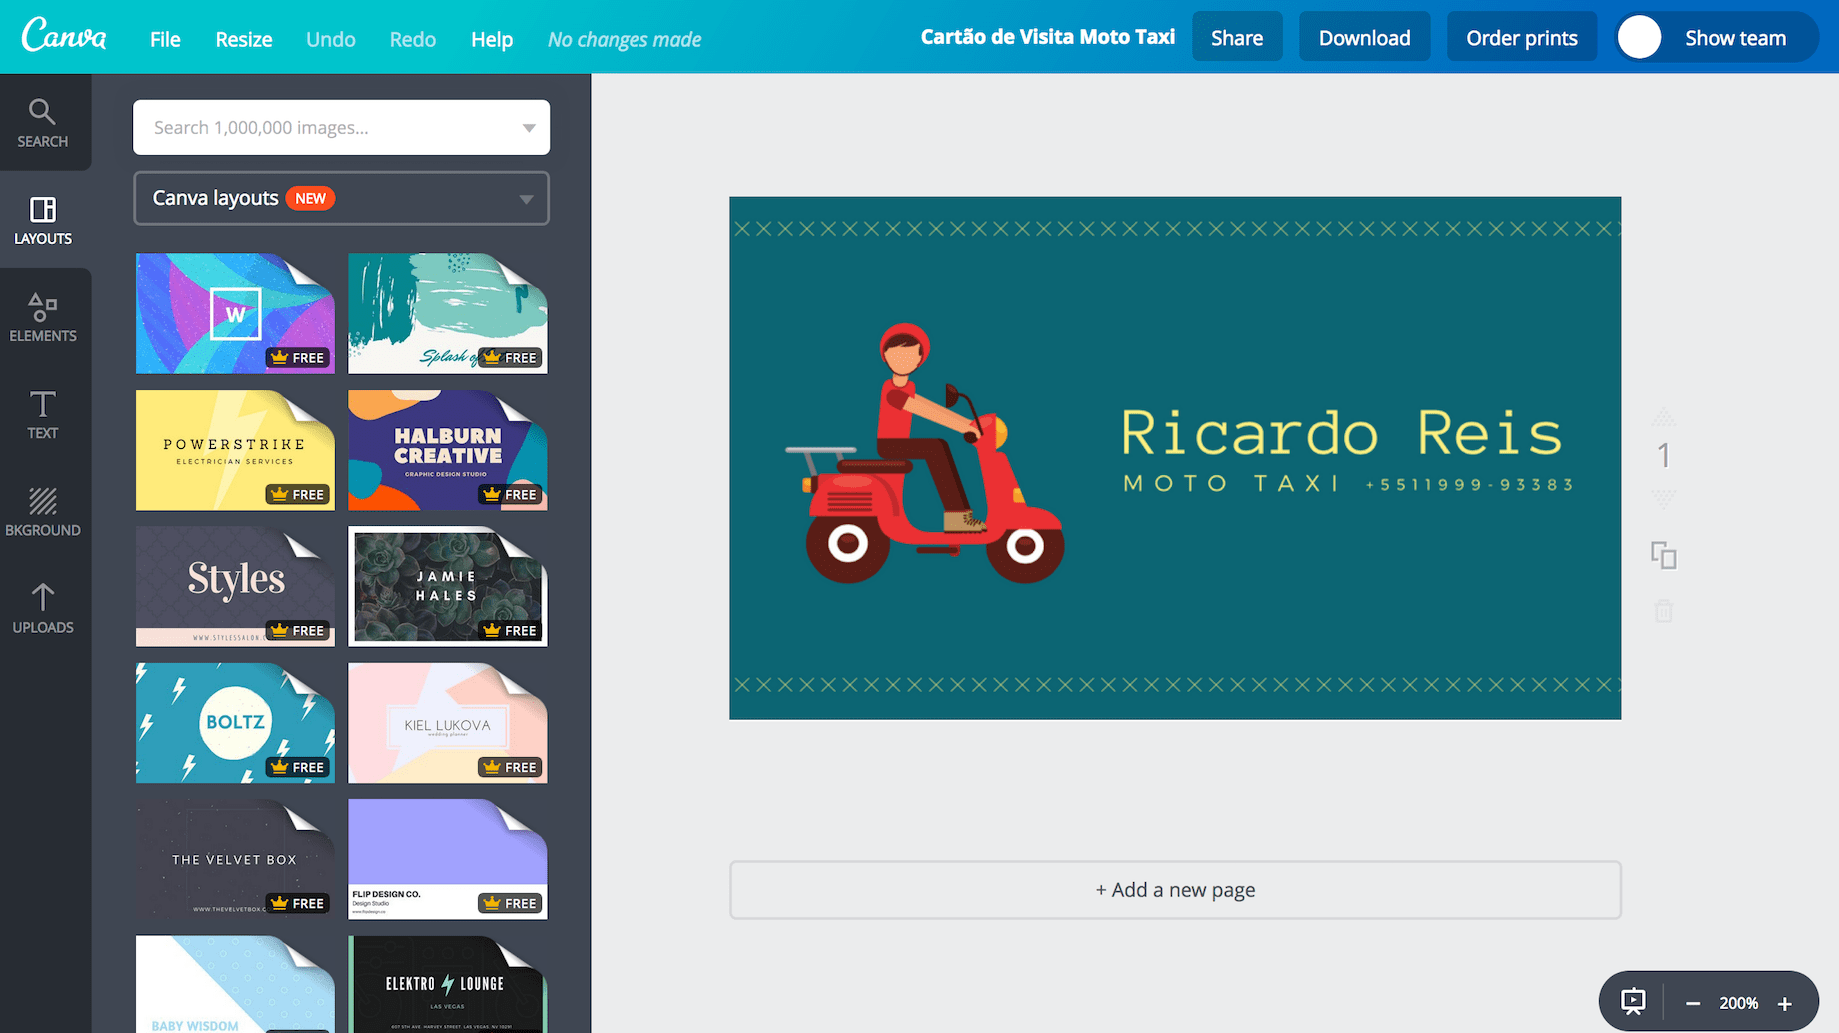Open the Text sidebar tab
Viewport: 1839px width, 1033px height.
(x=43, y=414)
